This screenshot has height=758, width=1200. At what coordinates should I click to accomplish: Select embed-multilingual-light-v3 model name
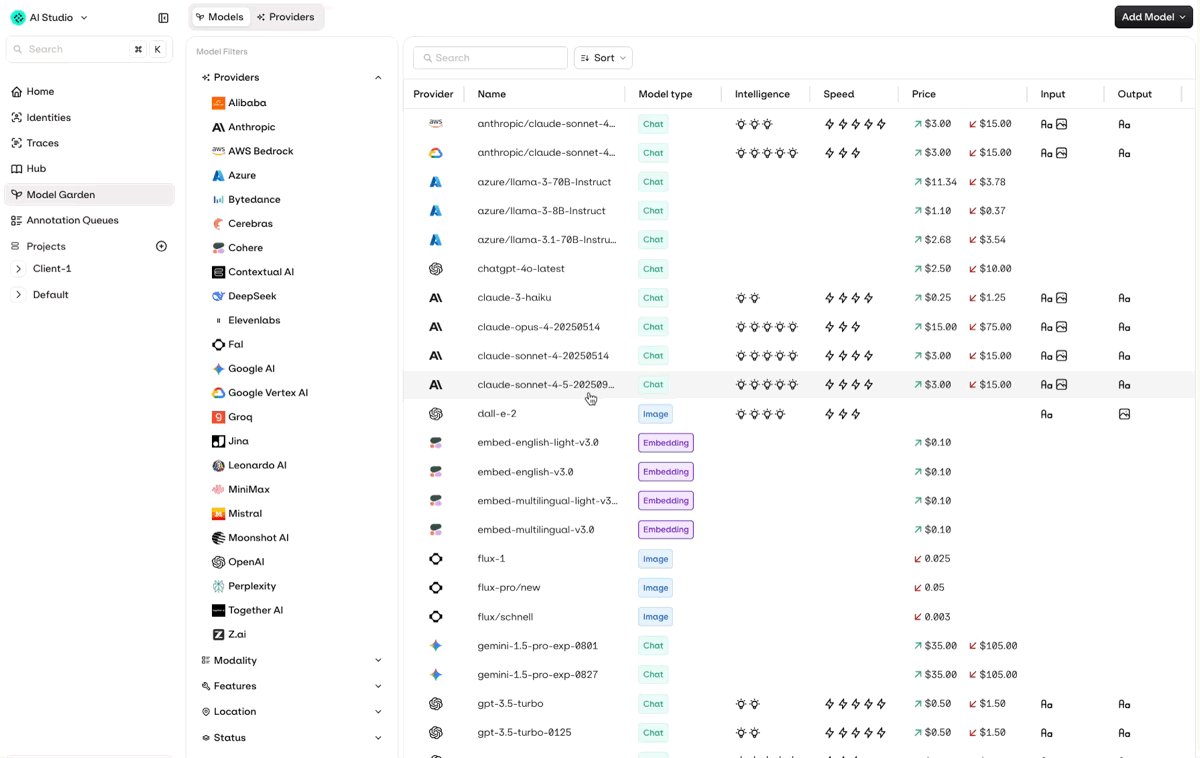tap(548, 501)
